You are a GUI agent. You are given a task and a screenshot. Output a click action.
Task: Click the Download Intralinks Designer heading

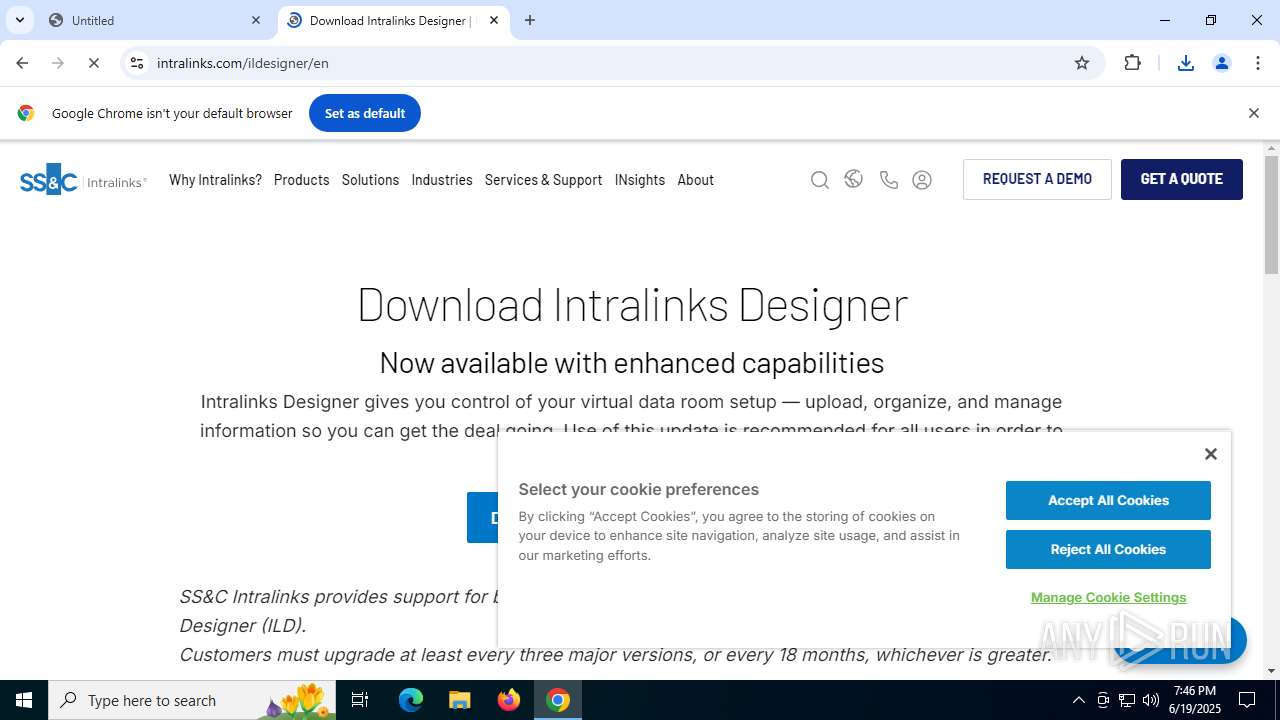[x=632, y=304]
